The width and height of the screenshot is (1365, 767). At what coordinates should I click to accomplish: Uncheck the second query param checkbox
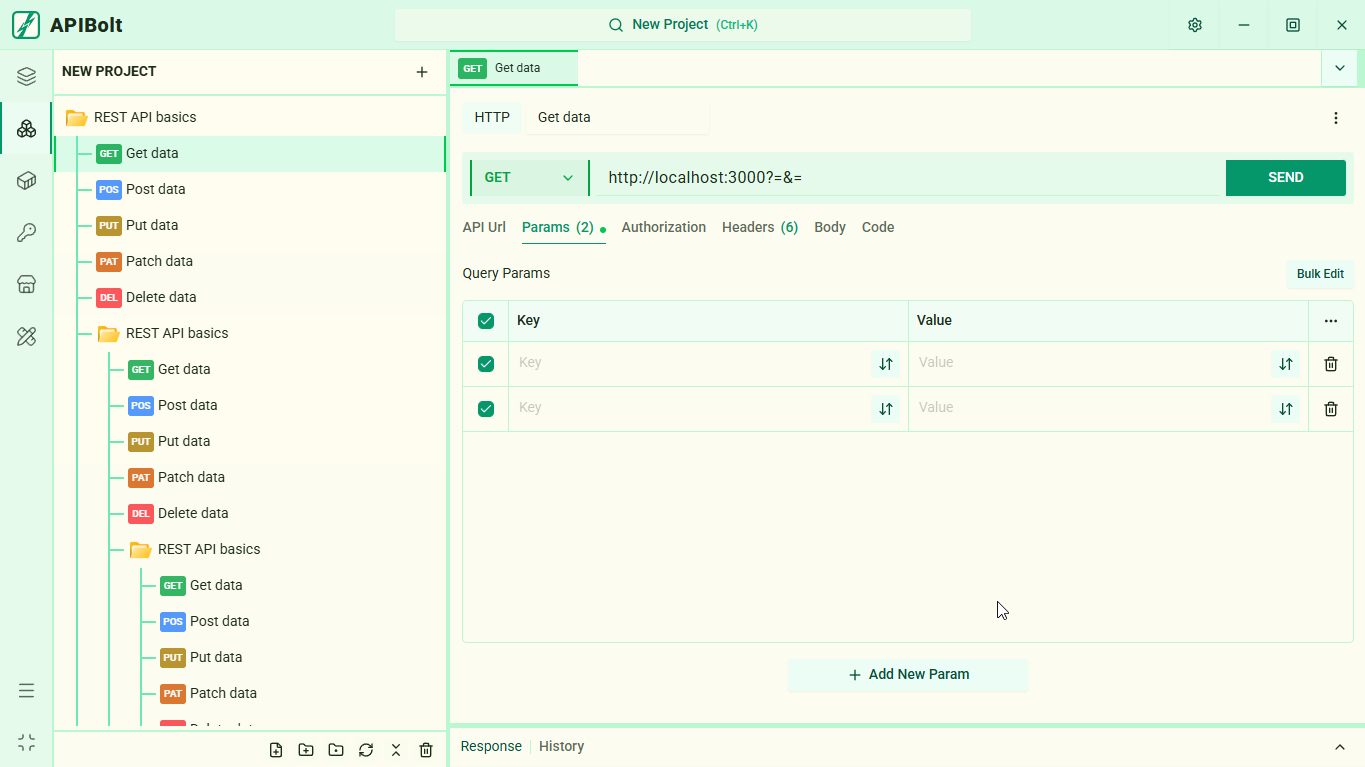(486, 409)
